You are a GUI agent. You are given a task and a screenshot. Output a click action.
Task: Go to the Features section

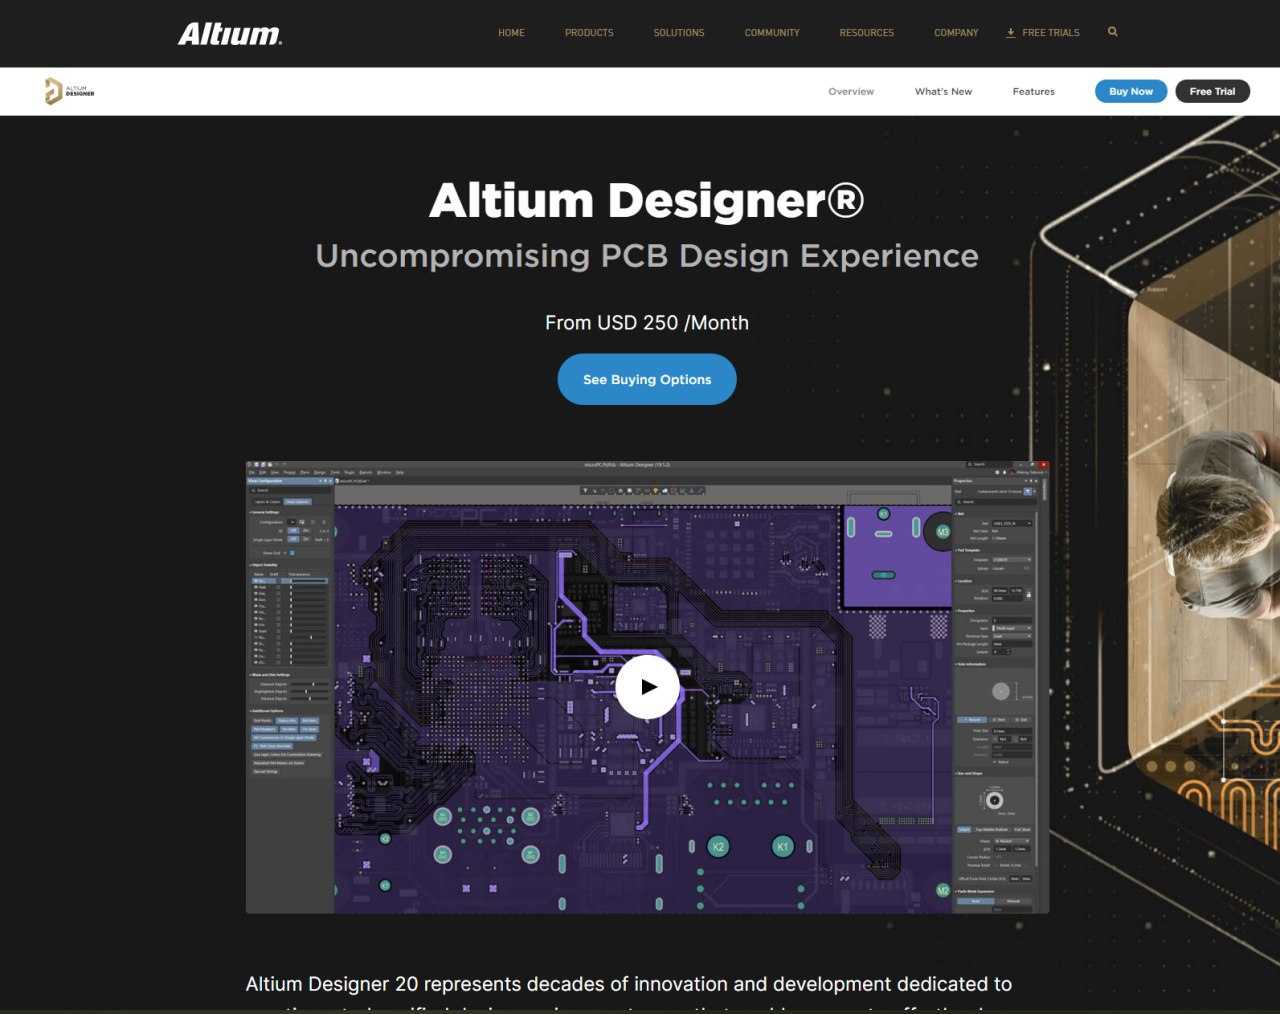(1033, 91)
